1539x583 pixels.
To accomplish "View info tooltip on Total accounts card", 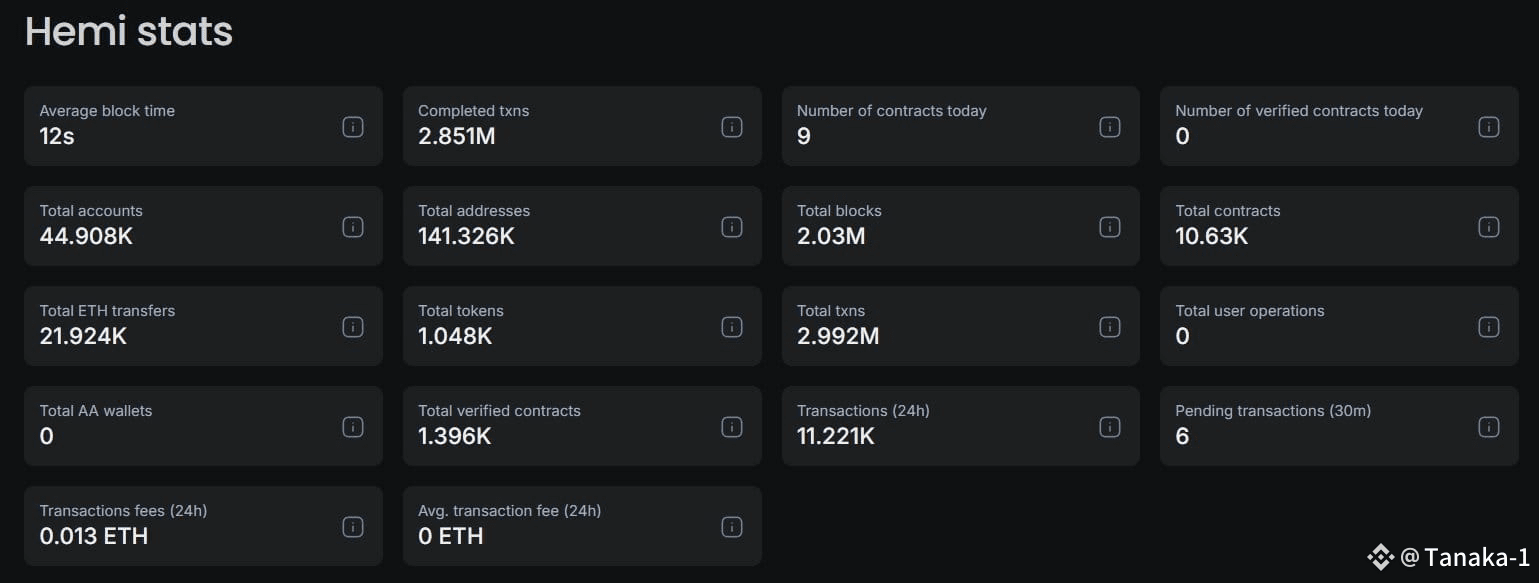I will pos(353,227).
